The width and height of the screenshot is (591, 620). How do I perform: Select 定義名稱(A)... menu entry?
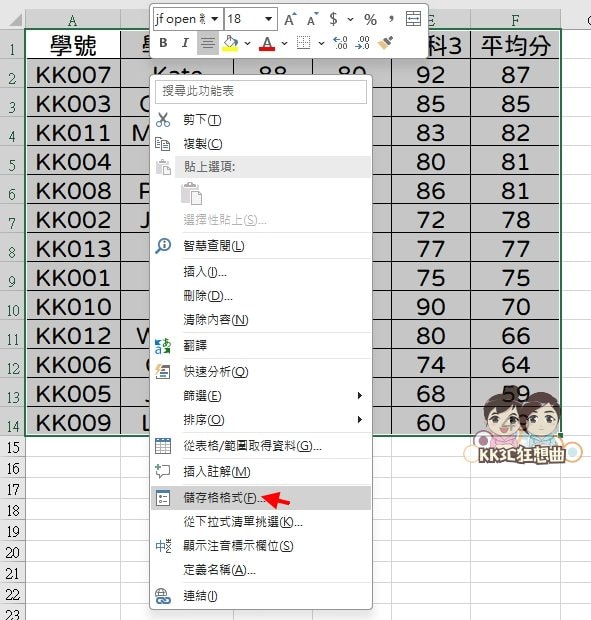tap(261, 570)
